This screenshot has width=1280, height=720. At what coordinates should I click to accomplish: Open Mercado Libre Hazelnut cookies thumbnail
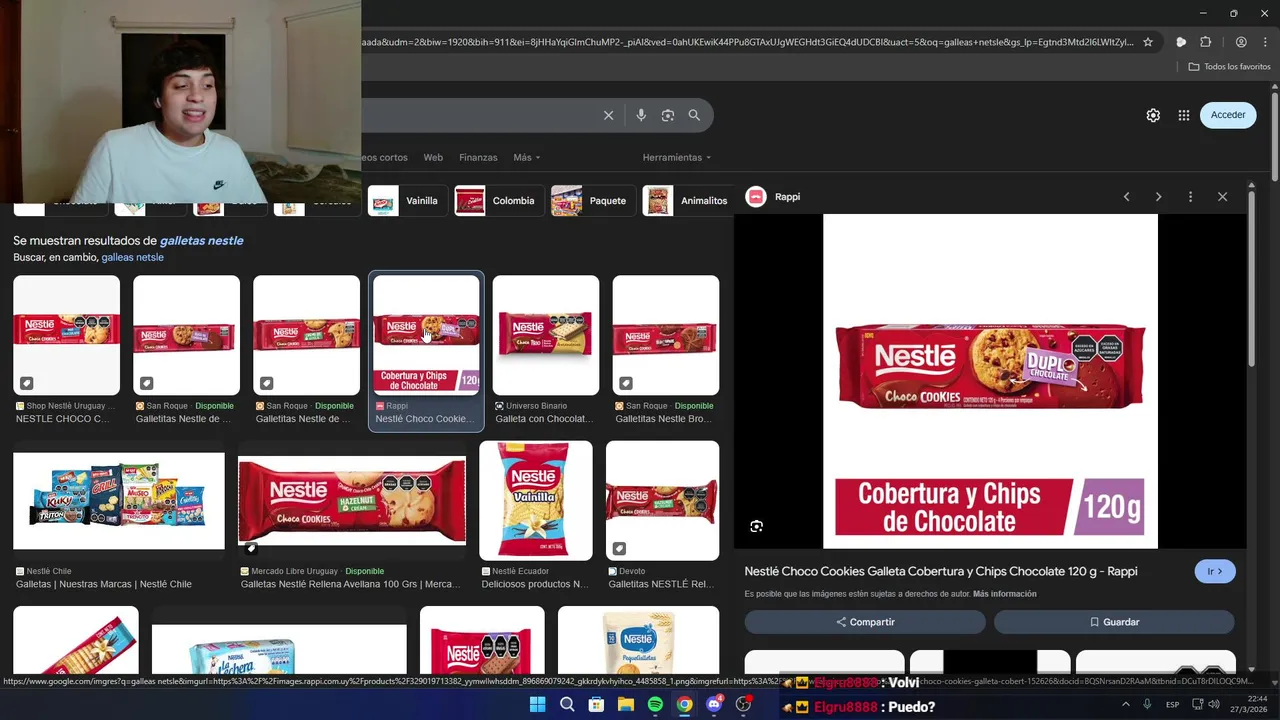coord(352,500)
